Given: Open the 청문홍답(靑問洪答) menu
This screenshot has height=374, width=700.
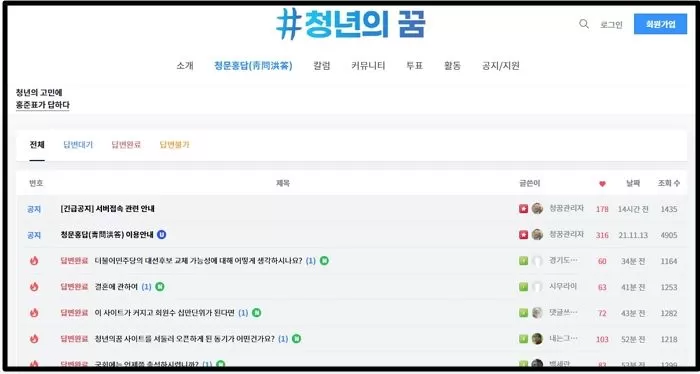Looking at the screenshot, I should pyautogui.click(x=253, y=66).
